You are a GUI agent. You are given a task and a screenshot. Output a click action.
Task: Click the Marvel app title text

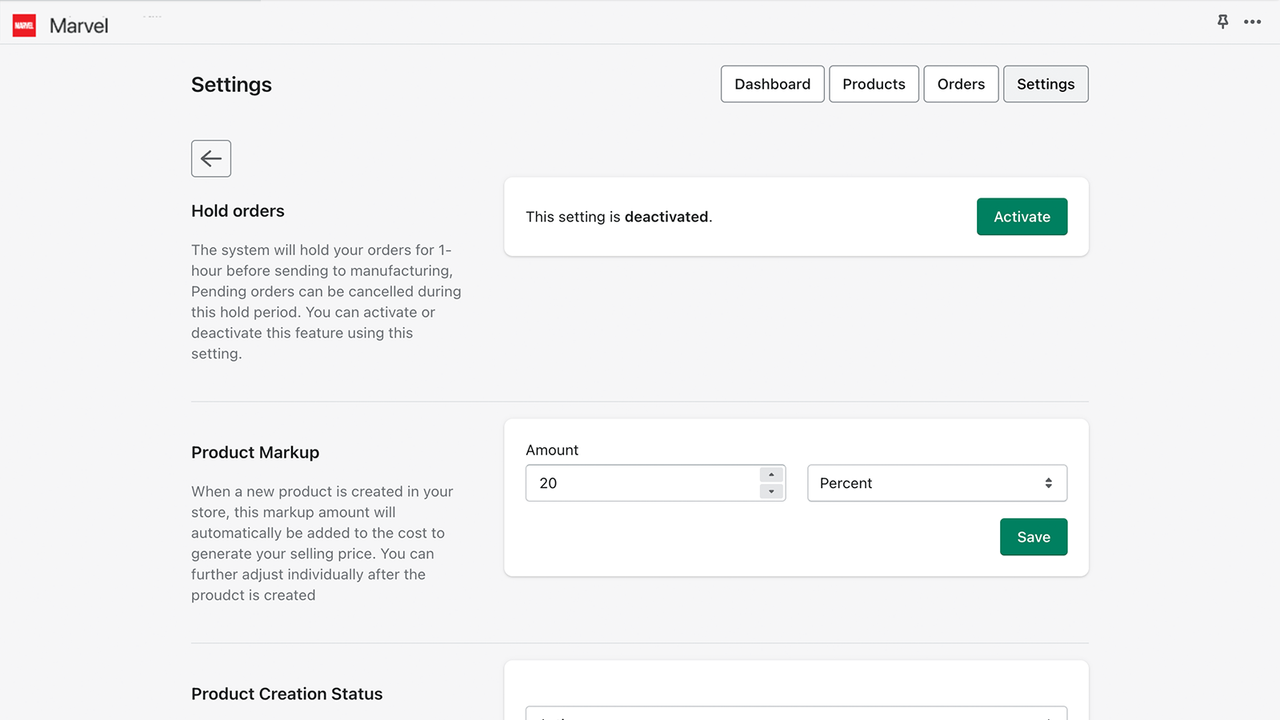point(79,26)
